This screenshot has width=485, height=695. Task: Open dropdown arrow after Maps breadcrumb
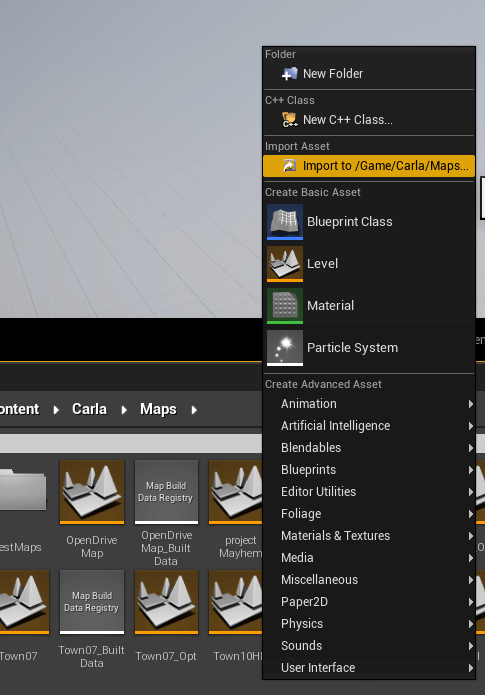pos(194,410)
